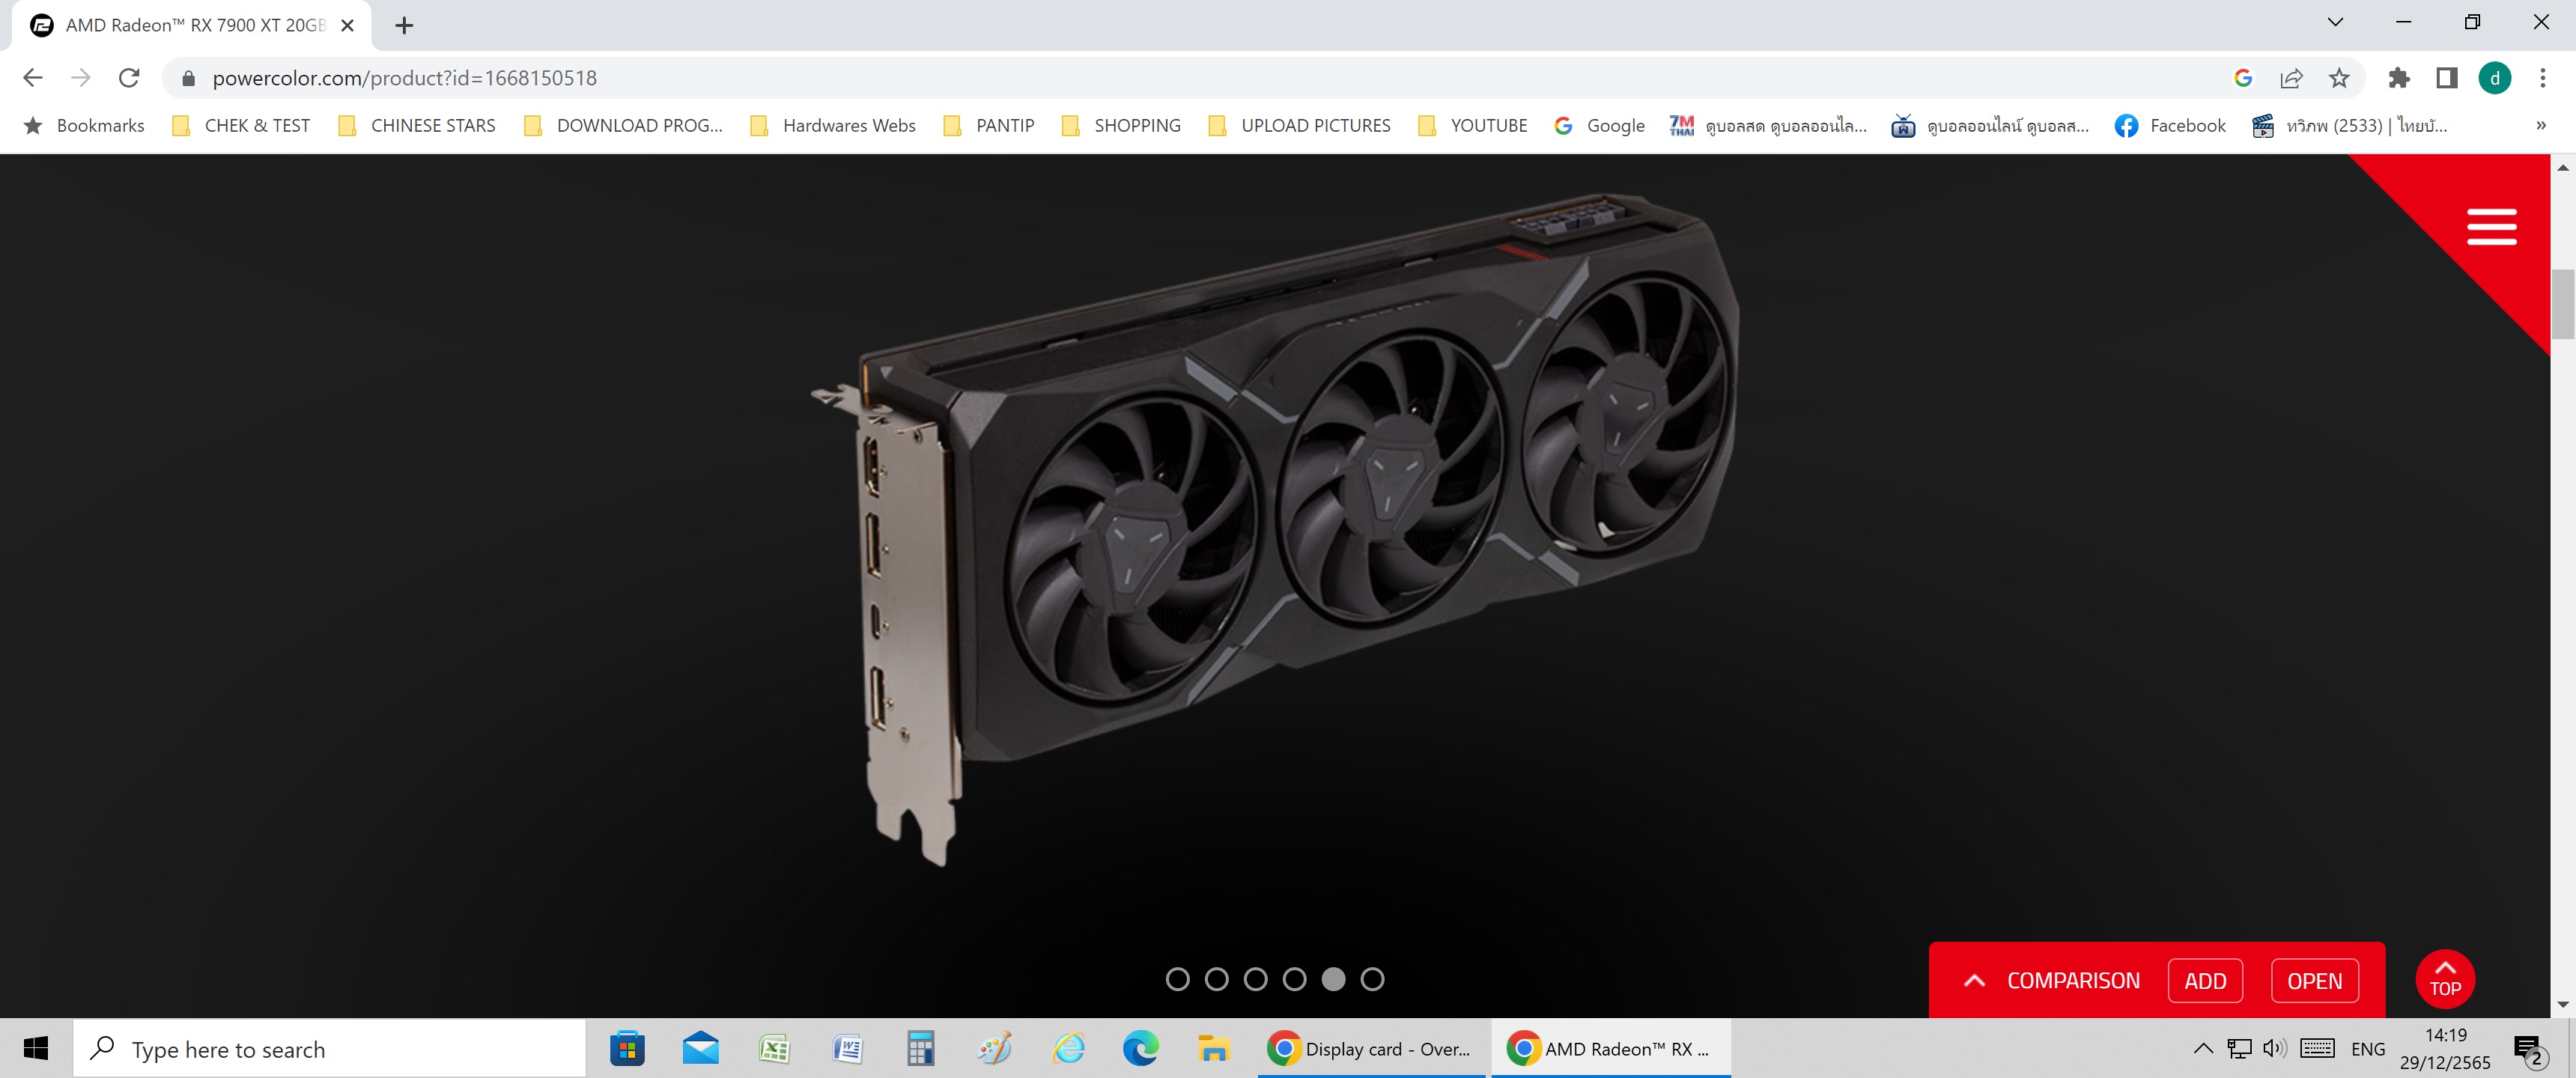The height and width of the screenshot is (1078, 2576).
Task: Select the last carousel slide dot
Action: coord(1372,979)
